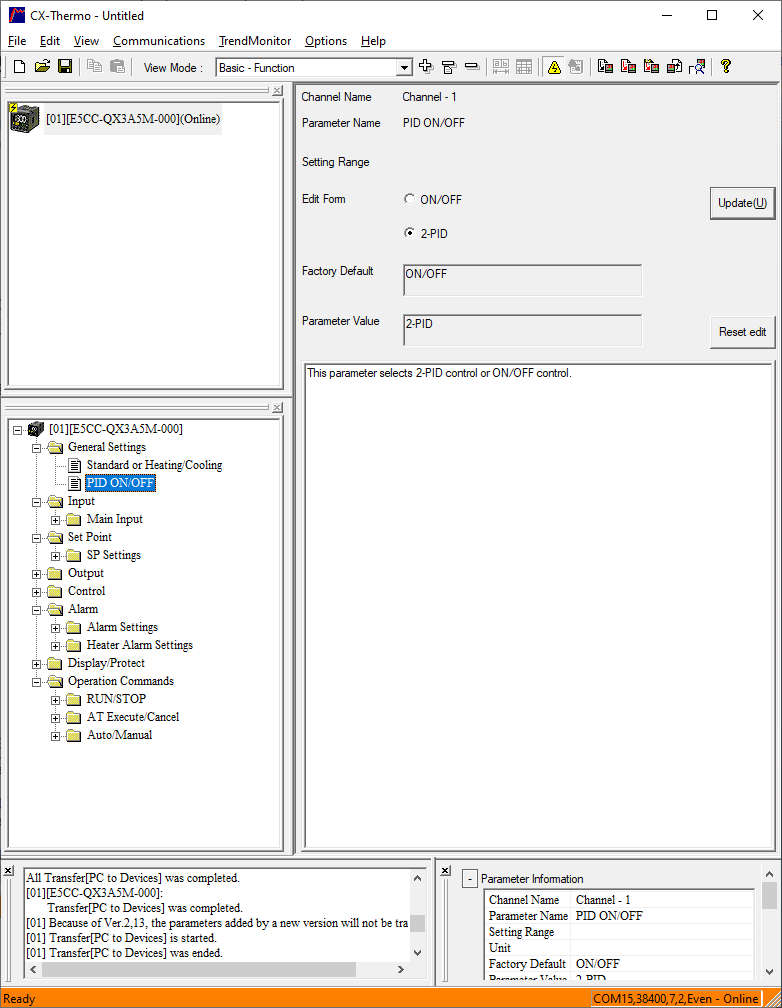Viewport: 782px width, 1008px height.
Task: Click the magnifier search icon in the toolbar
Action: (697, 66)
